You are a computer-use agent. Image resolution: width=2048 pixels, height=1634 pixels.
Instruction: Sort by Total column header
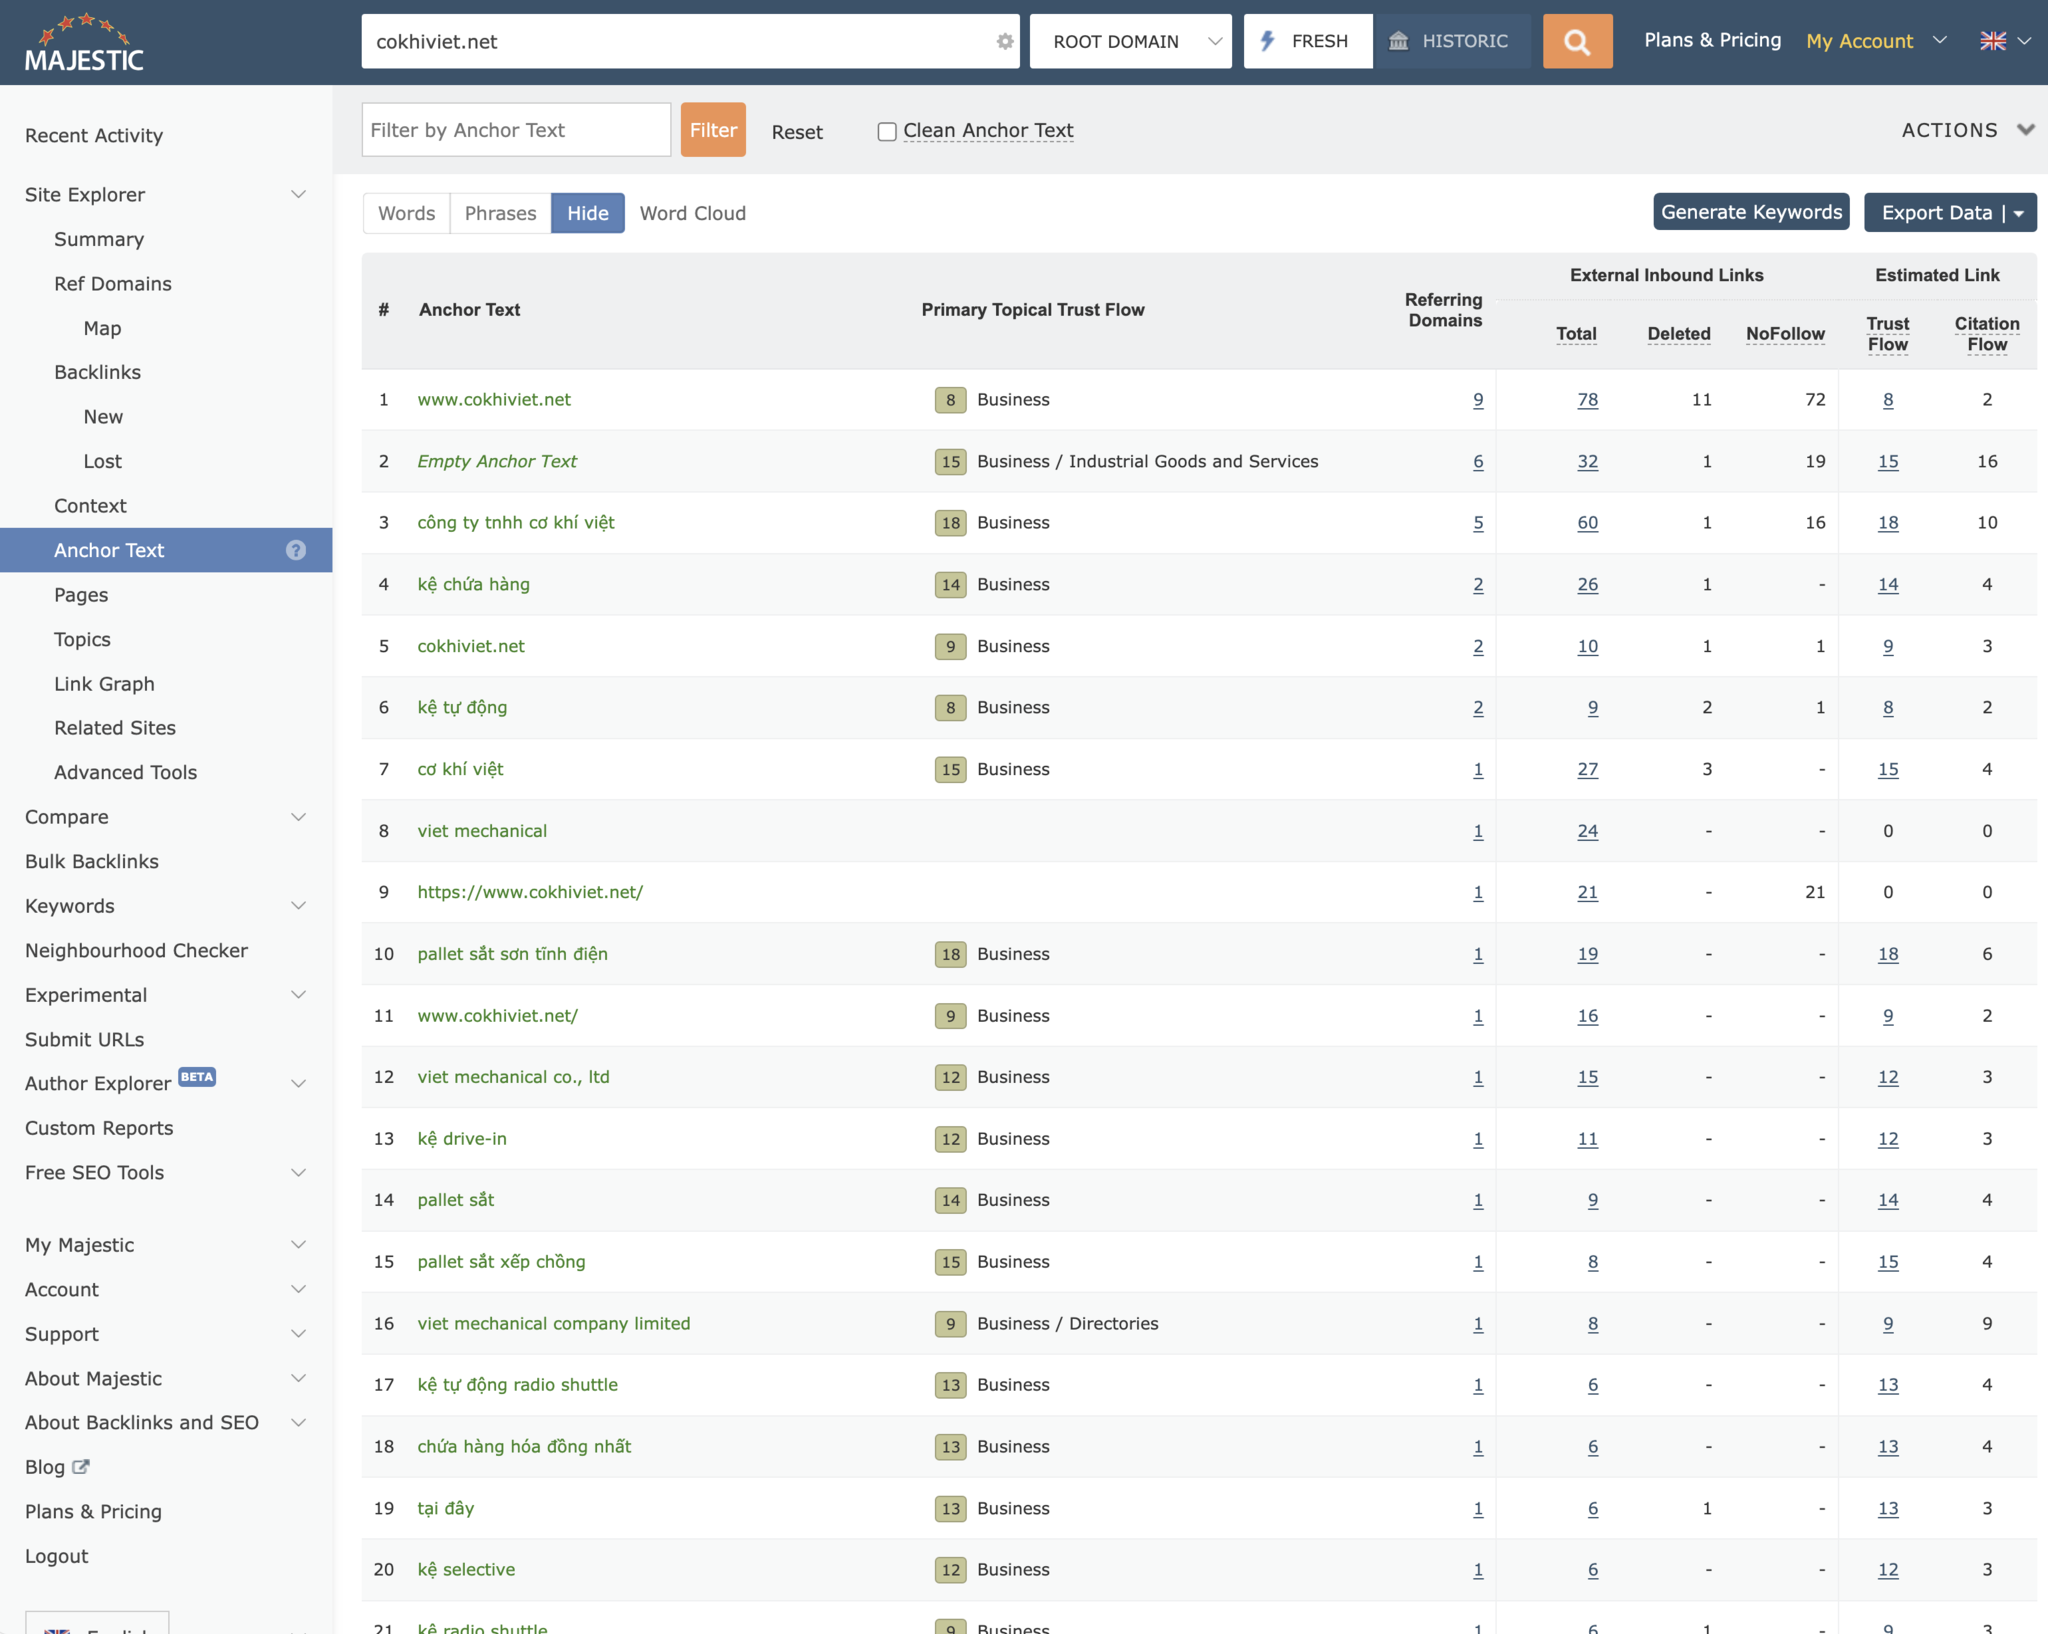(x=1576, y=333)
